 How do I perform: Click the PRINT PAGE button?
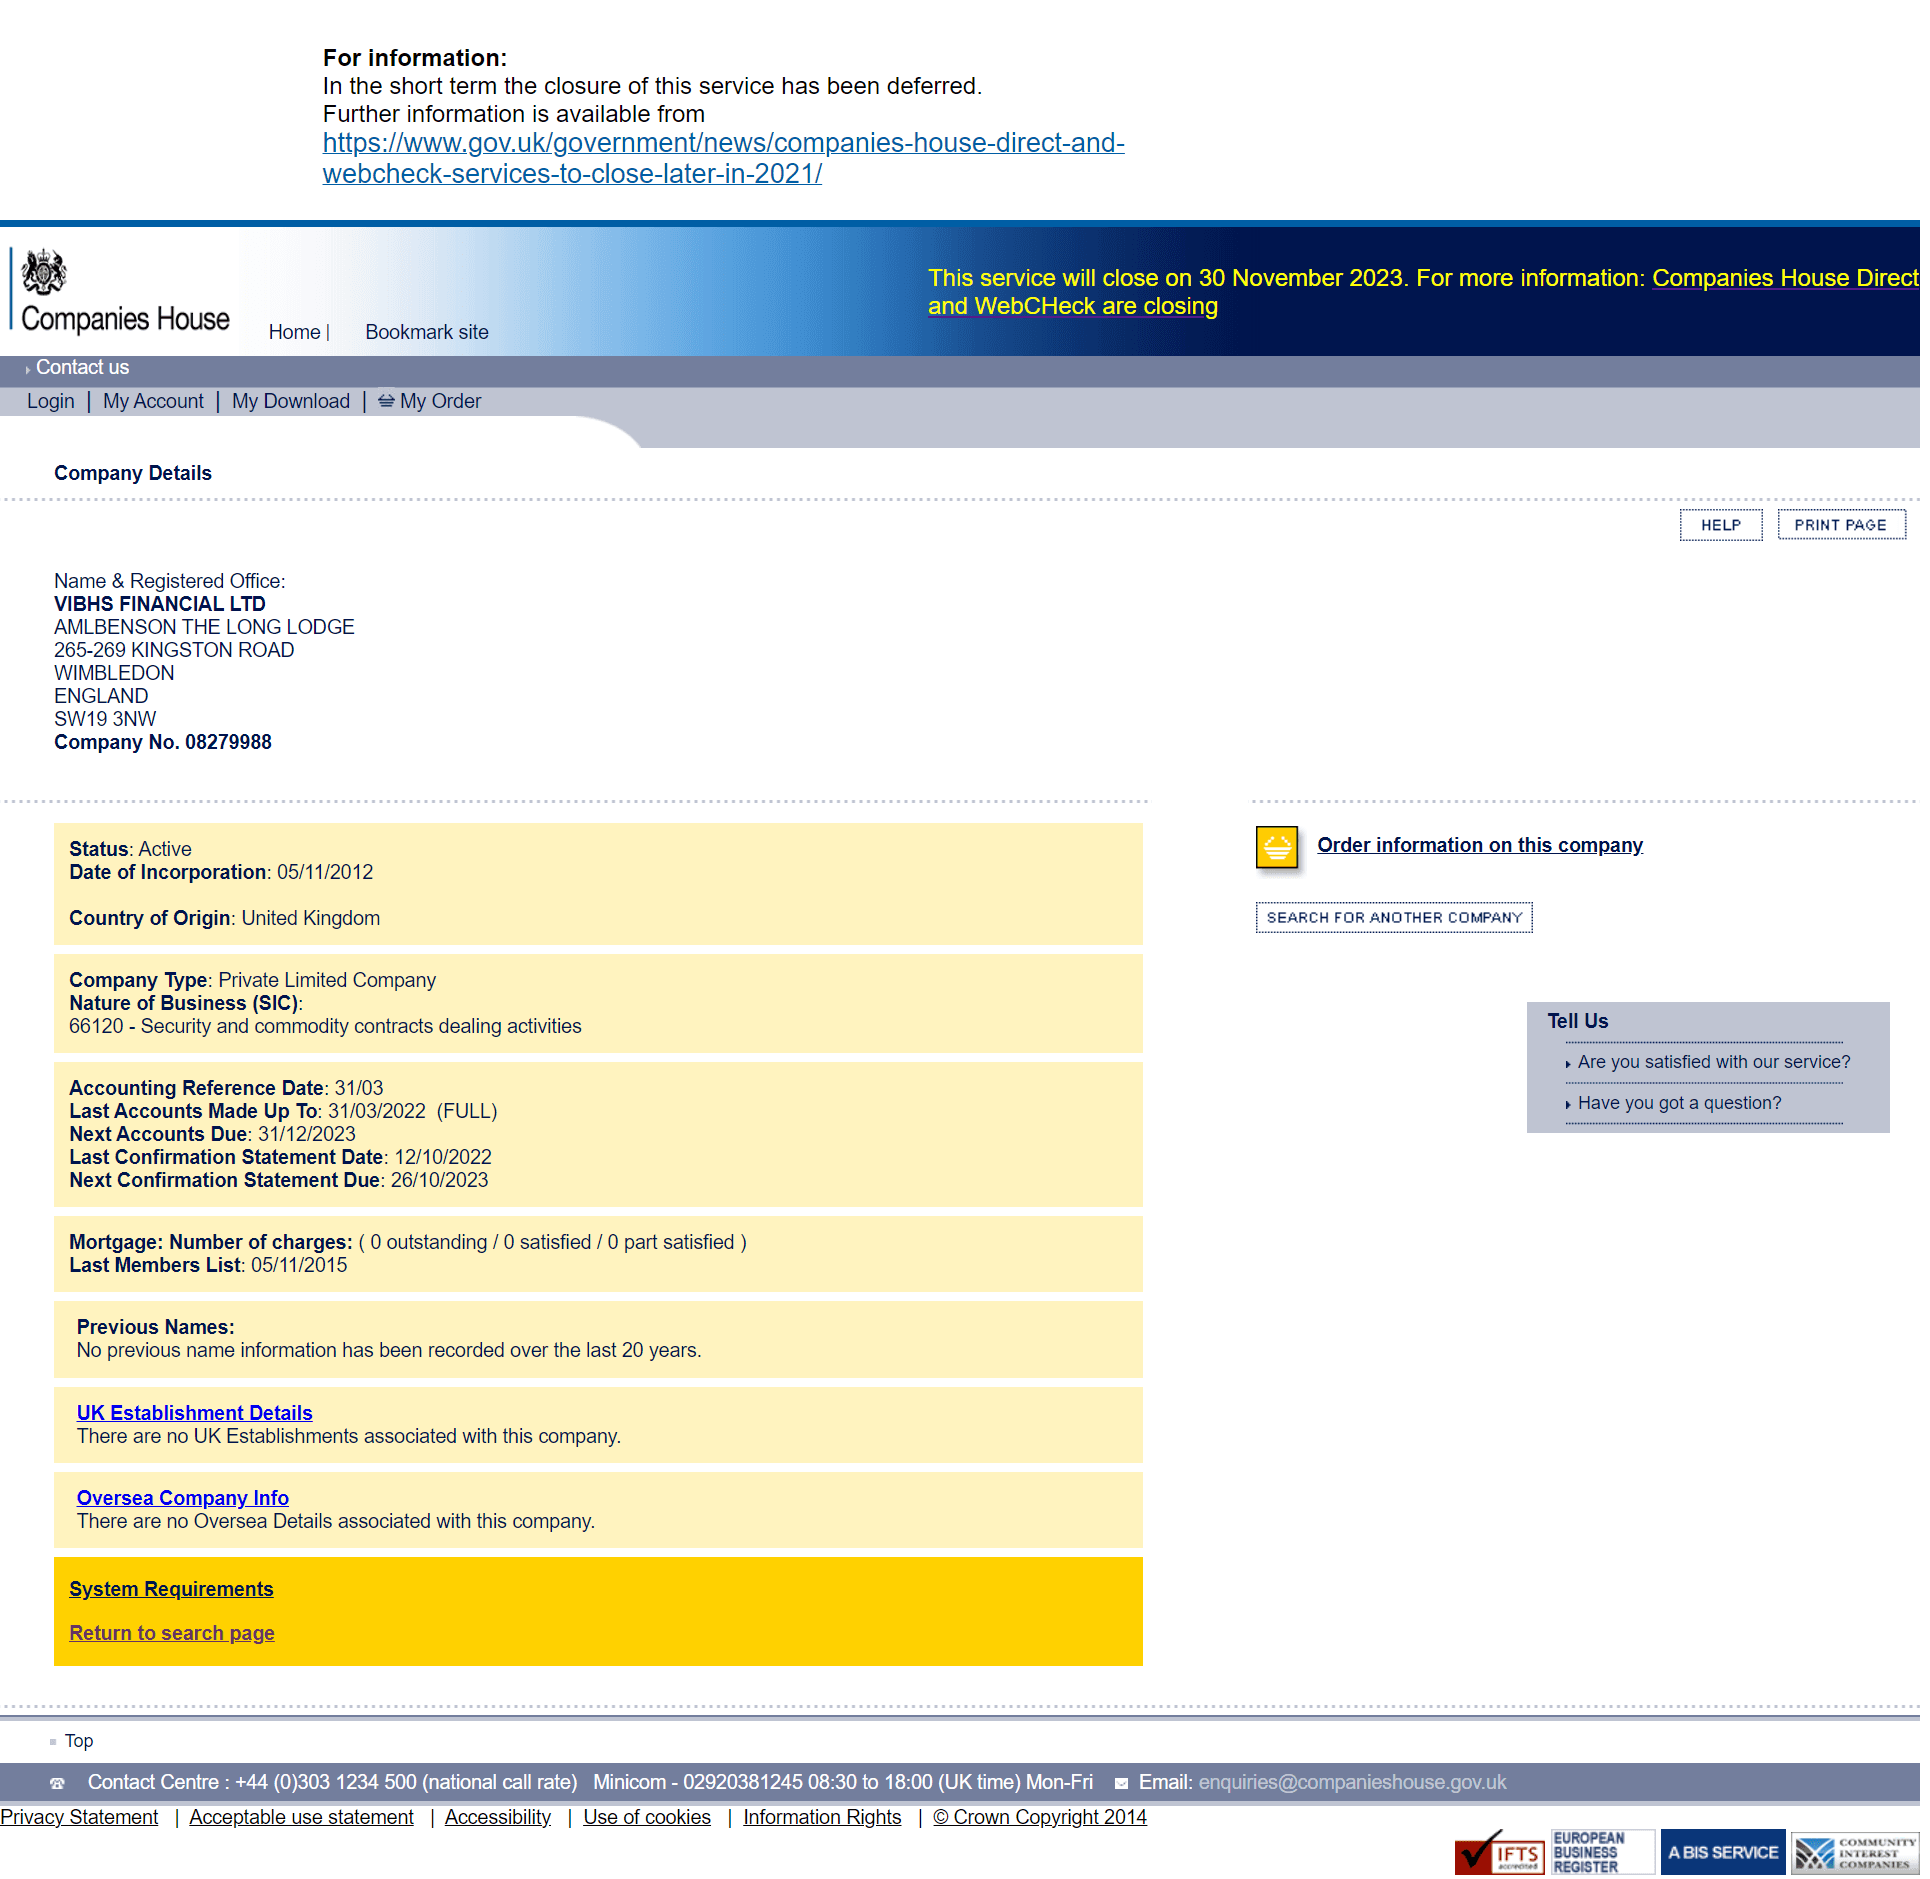1840,524
